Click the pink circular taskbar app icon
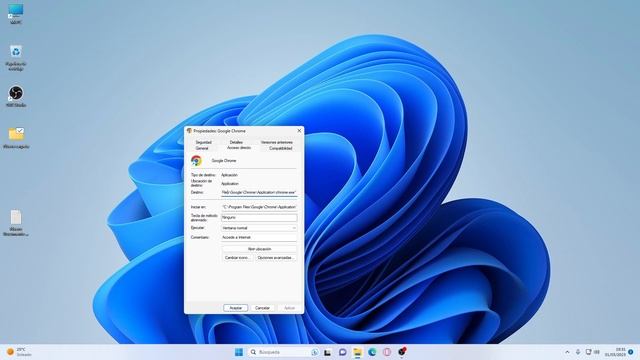Image resolution: width=640 pixels, height=360 pixels. pyautogui.click(x=387, y=352)
